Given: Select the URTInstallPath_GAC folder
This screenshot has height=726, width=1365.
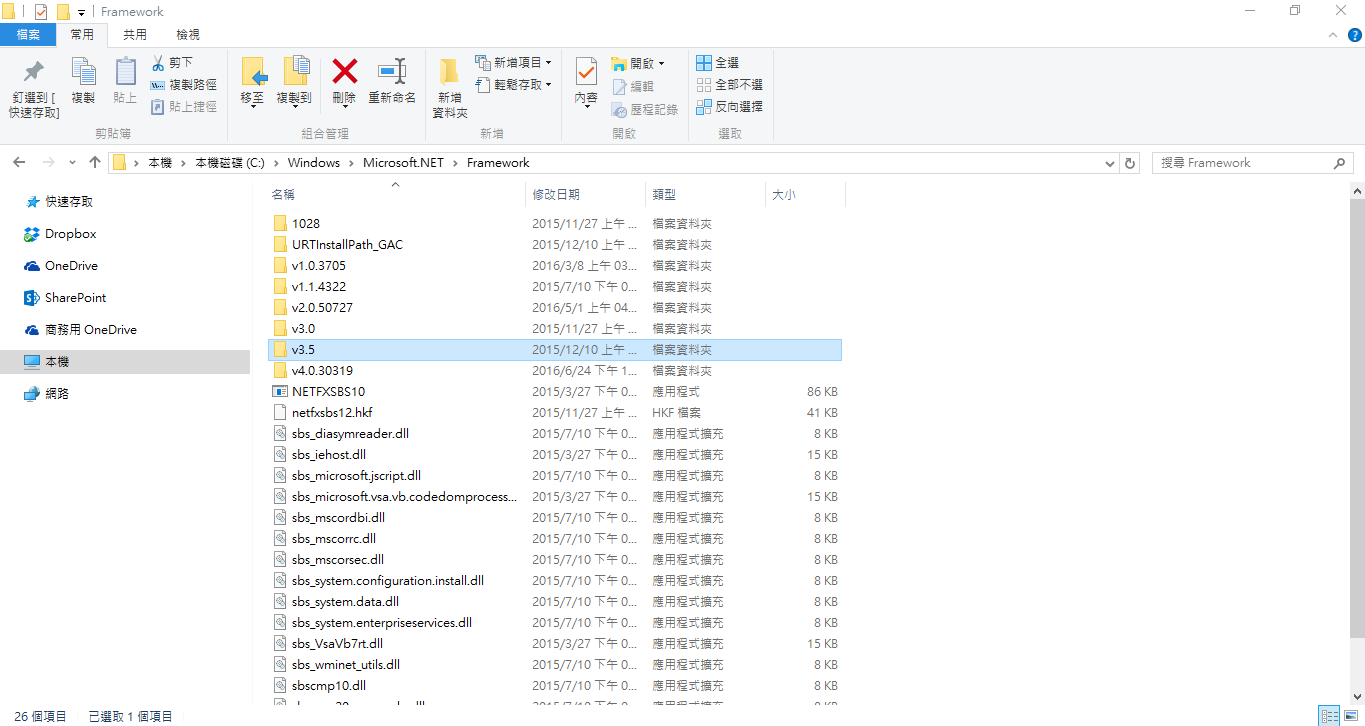Looking at the screenshot, I should (x=555, y=245).
